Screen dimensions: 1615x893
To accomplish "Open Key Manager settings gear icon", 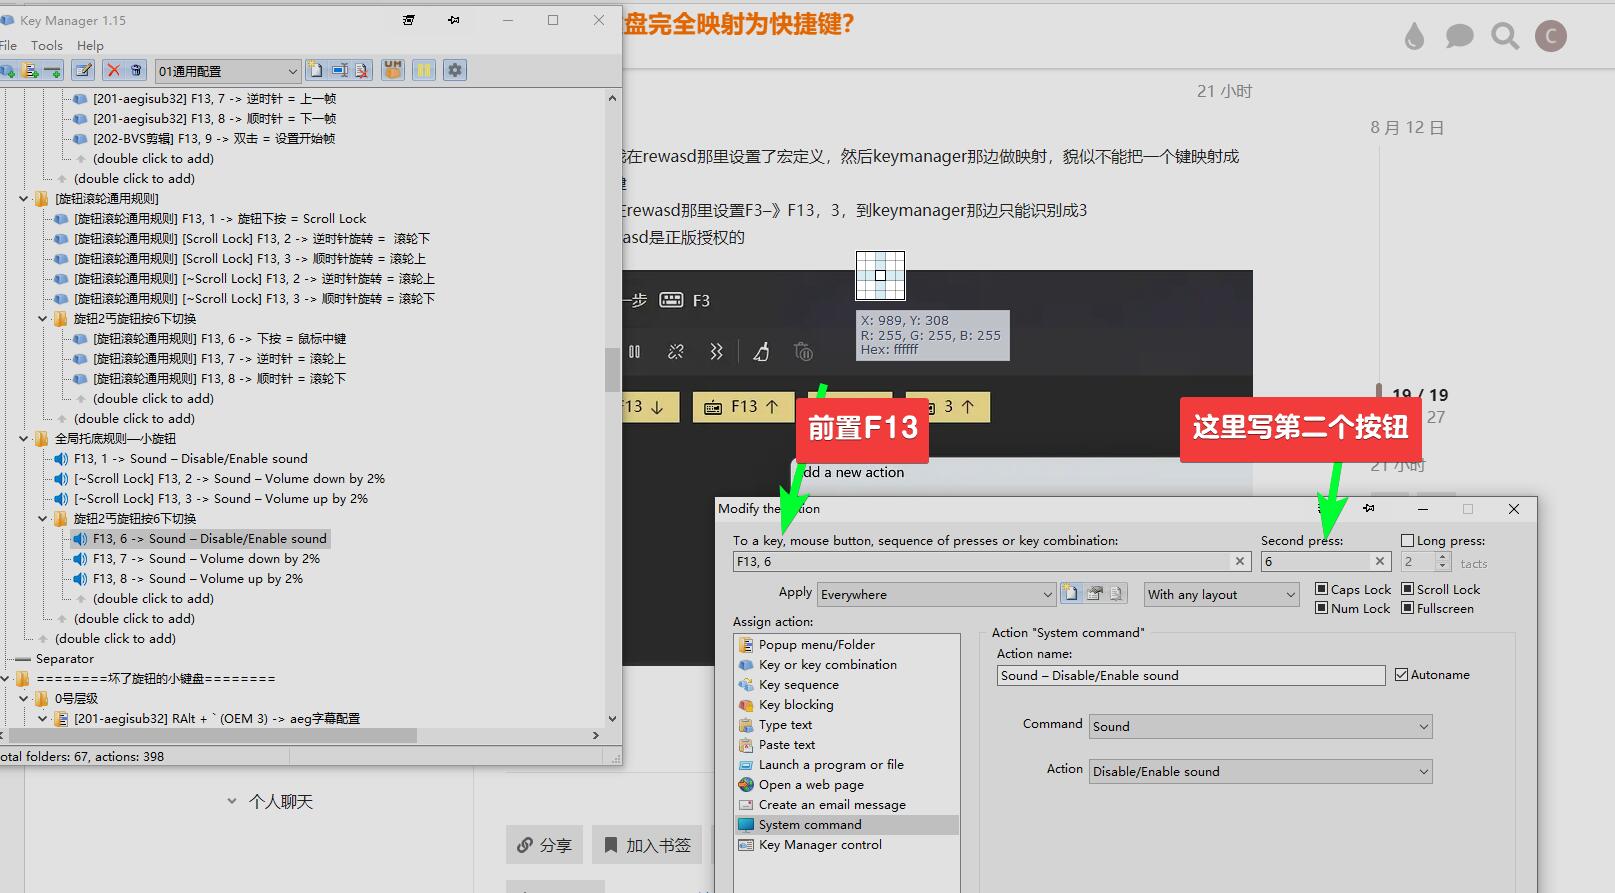I will [455, 70].
